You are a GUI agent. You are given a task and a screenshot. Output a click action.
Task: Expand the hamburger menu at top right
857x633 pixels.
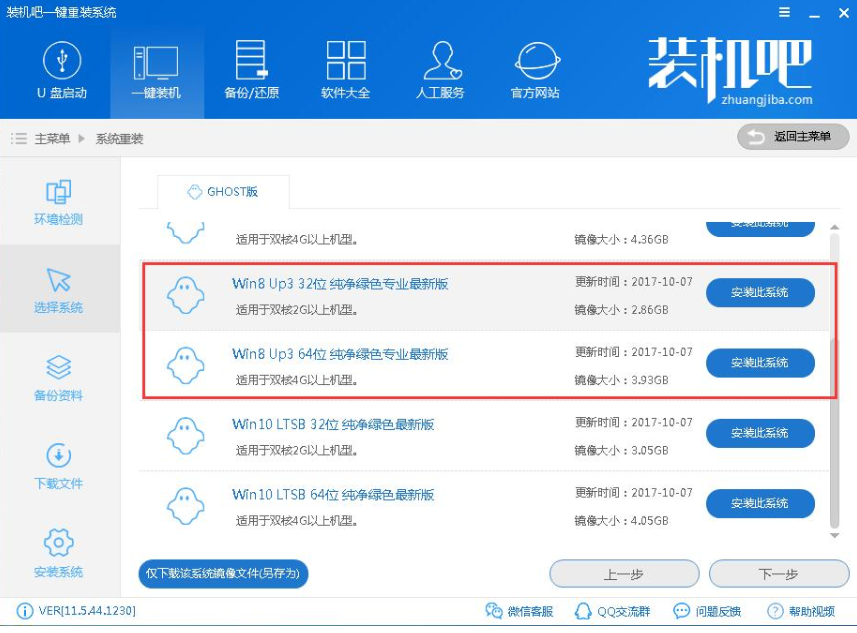pos(783,13)
